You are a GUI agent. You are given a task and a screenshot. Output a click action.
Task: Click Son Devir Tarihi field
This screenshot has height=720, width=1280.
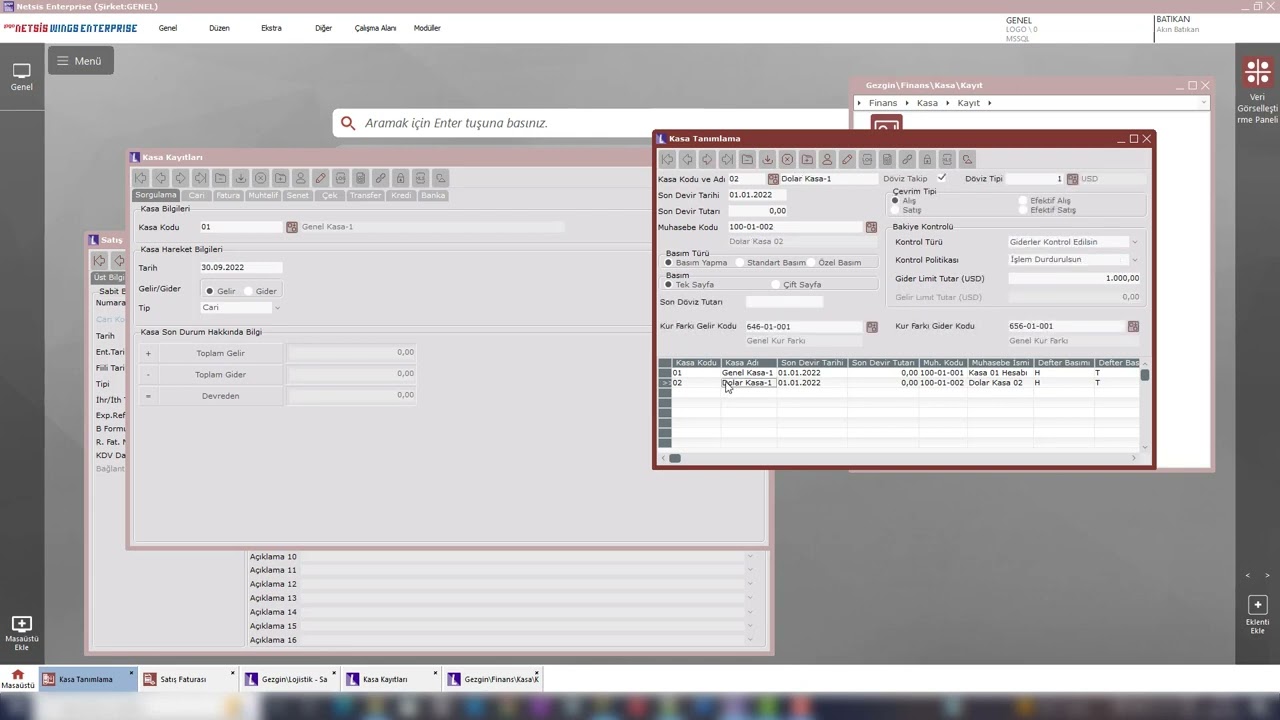pos(757,195)
